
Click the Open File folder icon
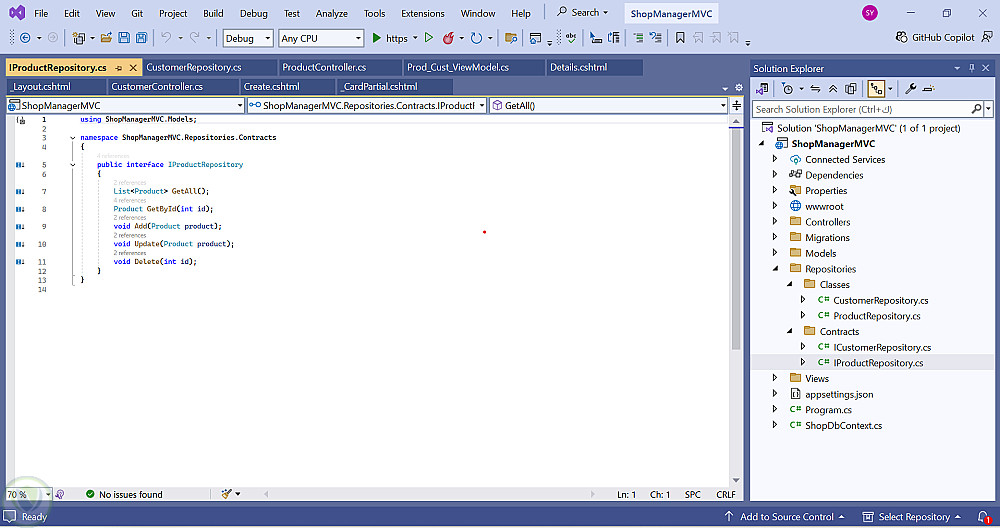(107, 38)
